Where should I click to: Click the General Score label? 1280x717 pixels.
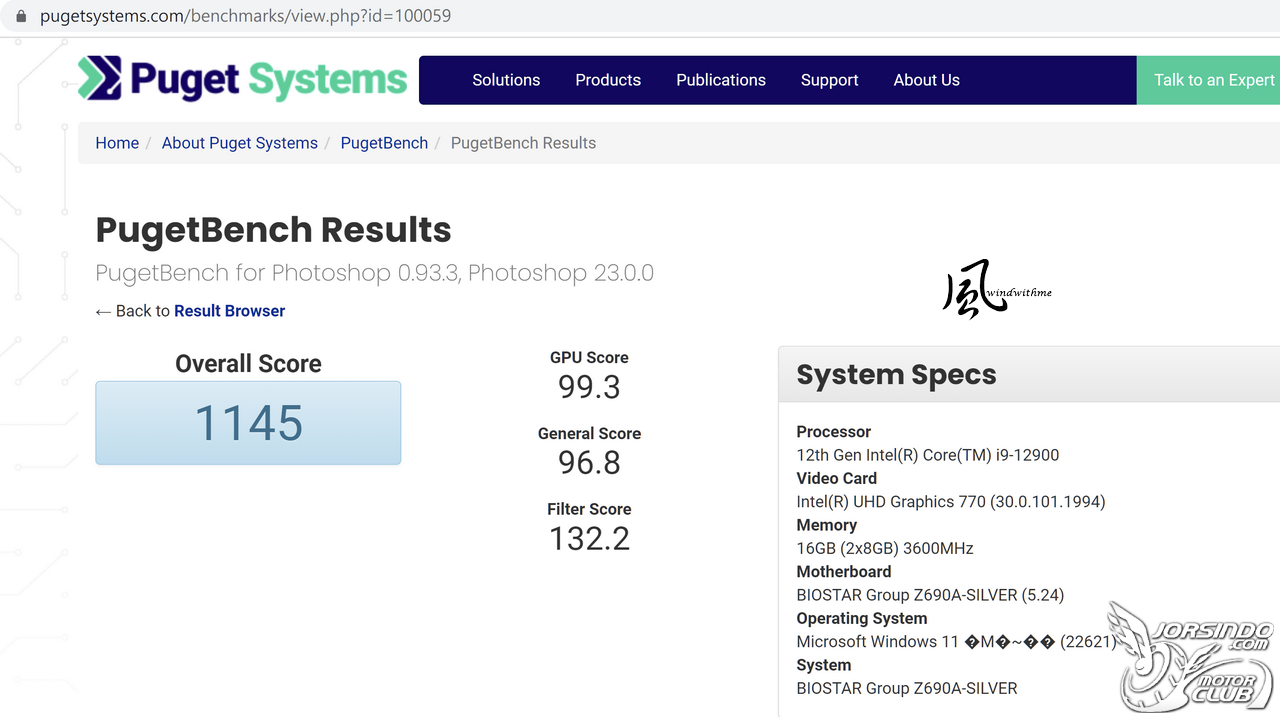(589, 433)
